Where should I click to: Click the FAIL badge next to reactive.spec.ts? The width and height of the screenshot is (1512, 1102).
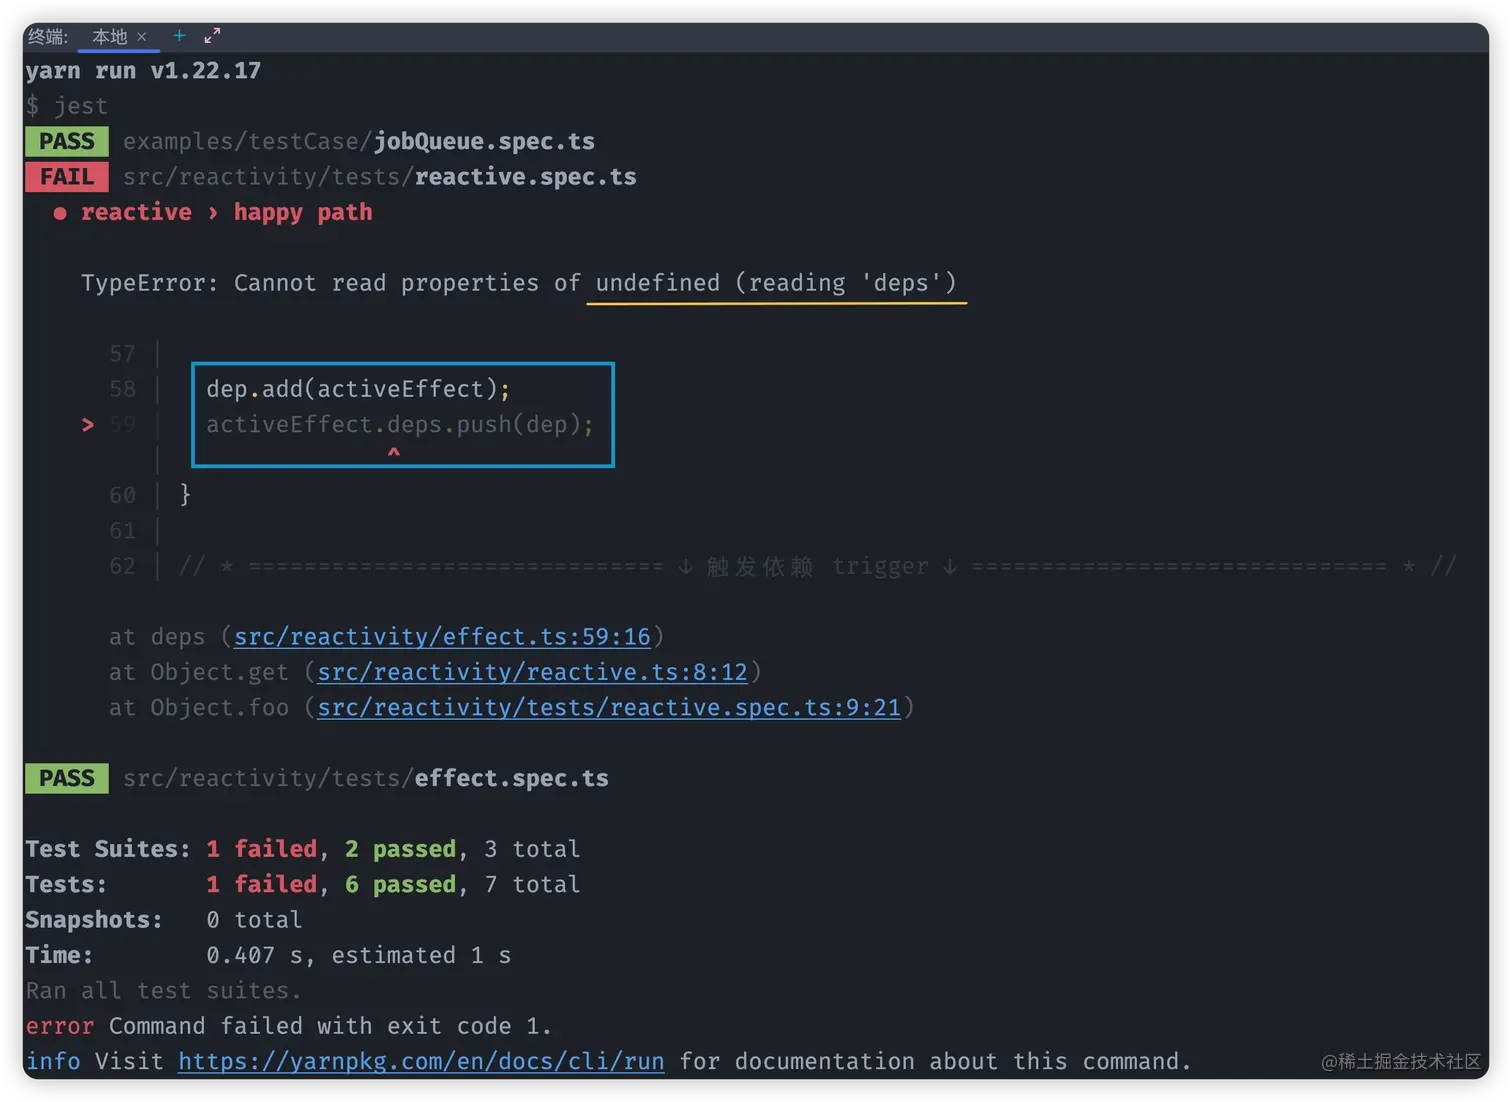(67, 177)
